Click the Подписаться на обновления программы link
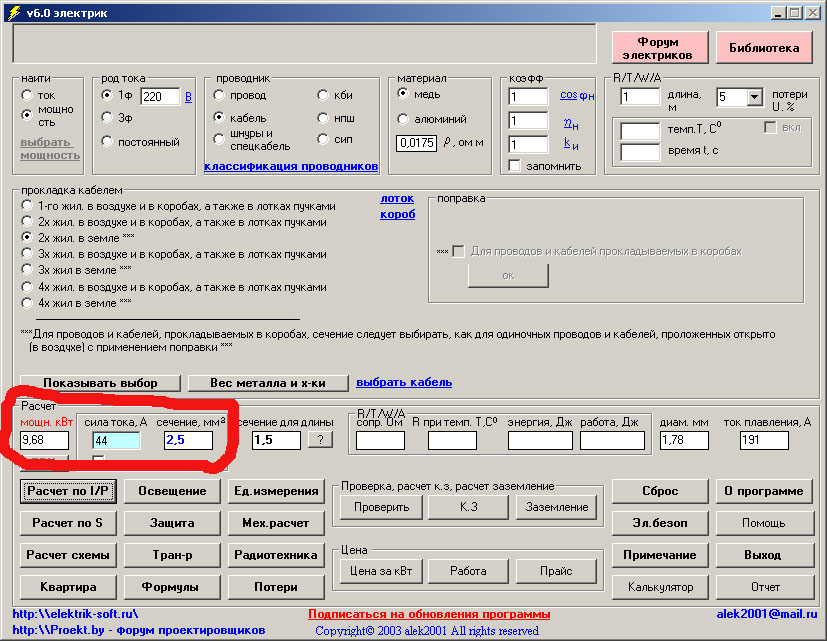Viewport: 827px width, 641px height. (429, 614)
